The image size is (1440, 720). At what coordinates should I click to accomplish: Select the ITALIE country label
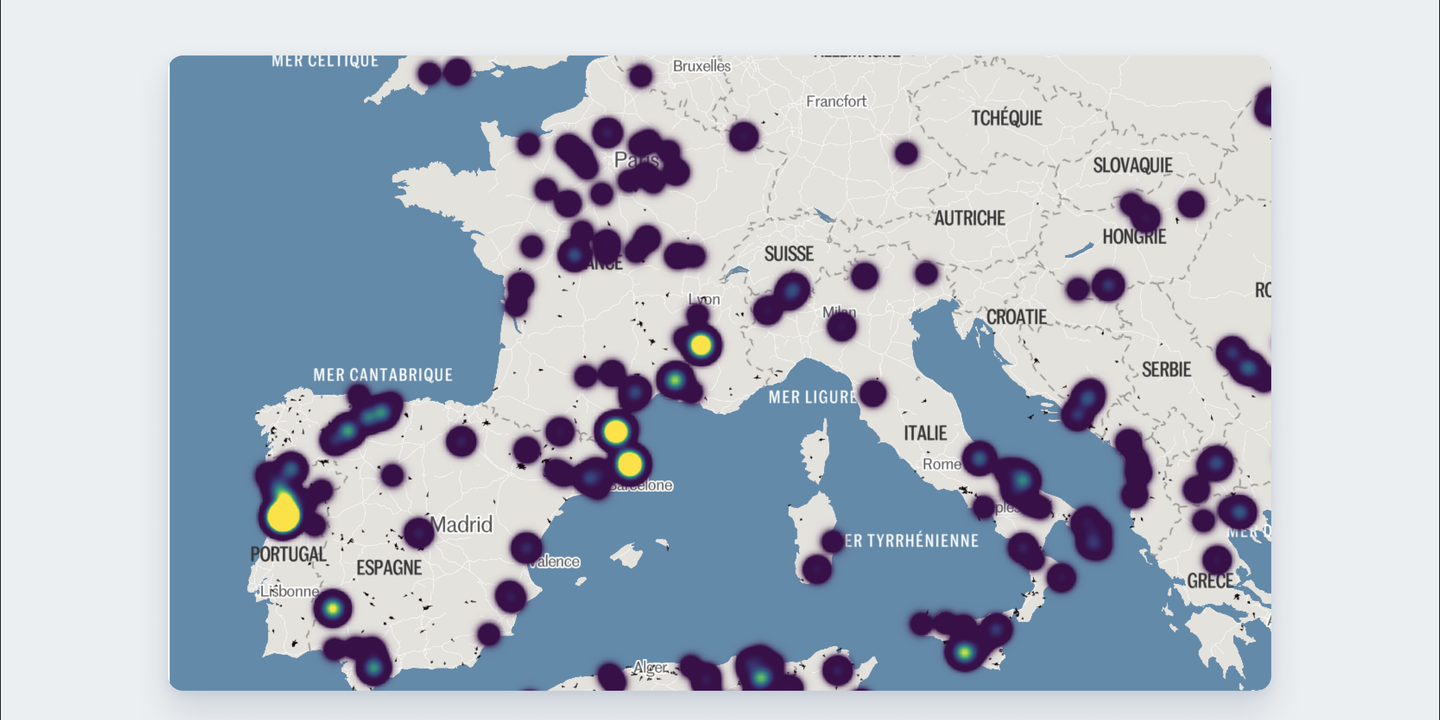925,433
